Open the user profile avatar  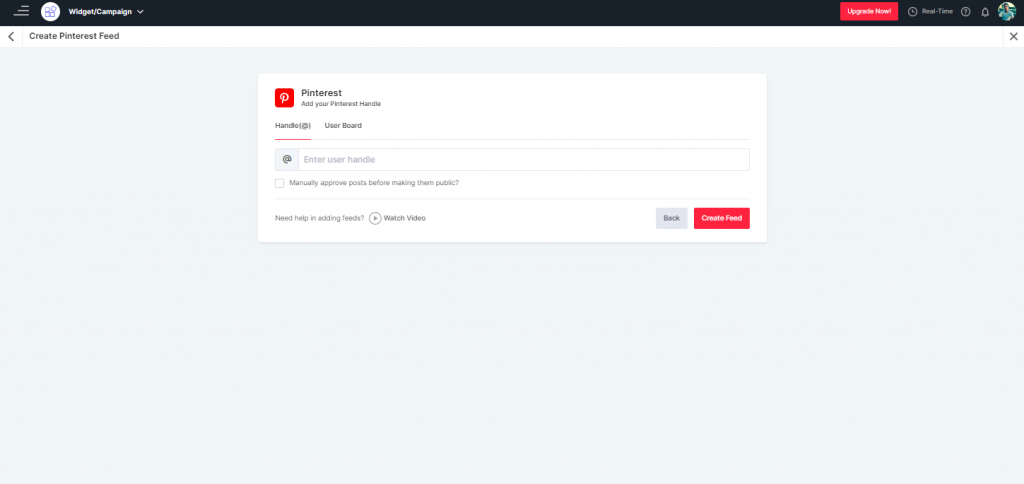[1007, 11]
